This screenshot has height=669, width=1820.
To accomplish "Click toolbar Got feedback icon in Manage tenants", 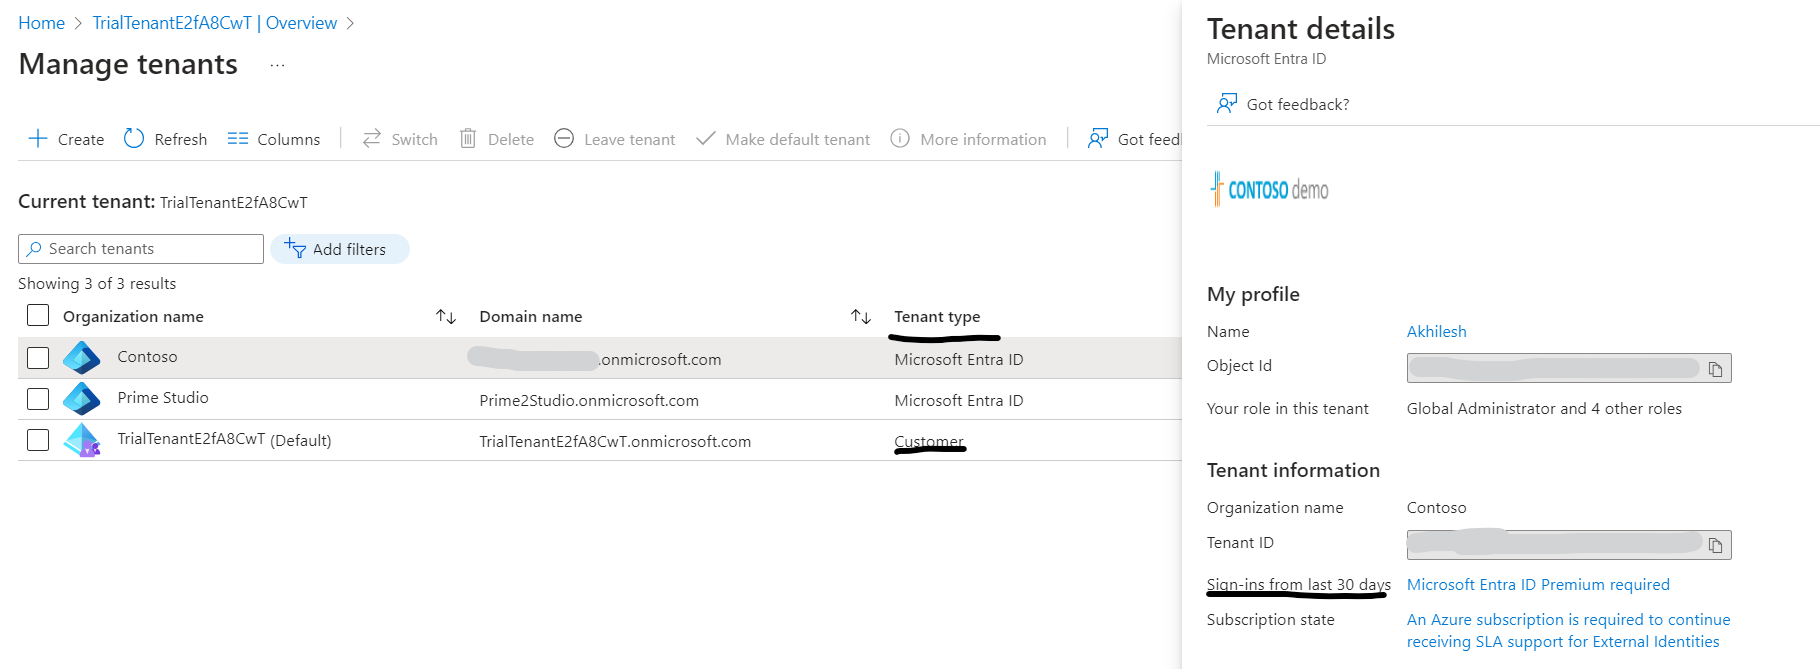I will (x=1098, y=138).
